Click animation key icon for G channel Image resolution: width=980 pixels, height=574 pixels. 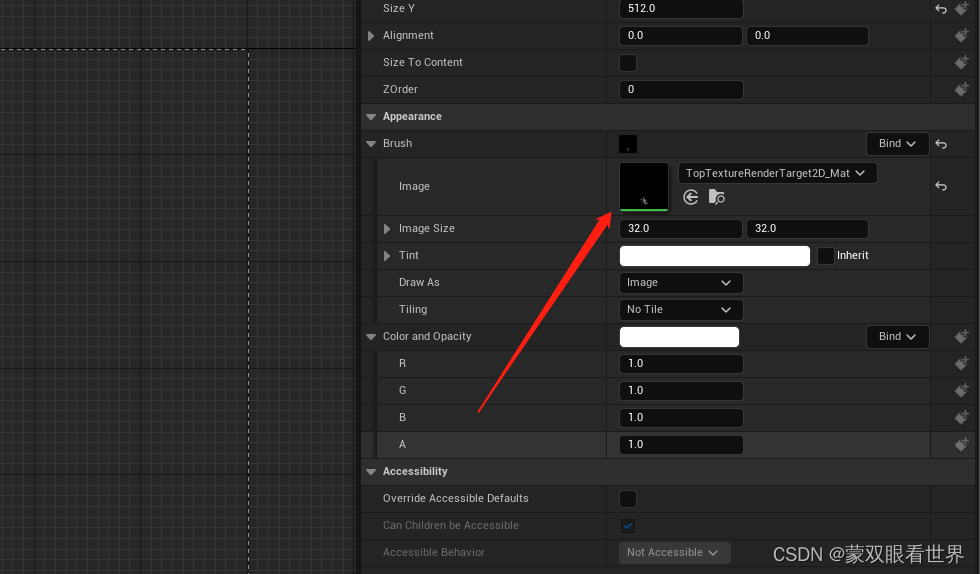tap(961, 390)
